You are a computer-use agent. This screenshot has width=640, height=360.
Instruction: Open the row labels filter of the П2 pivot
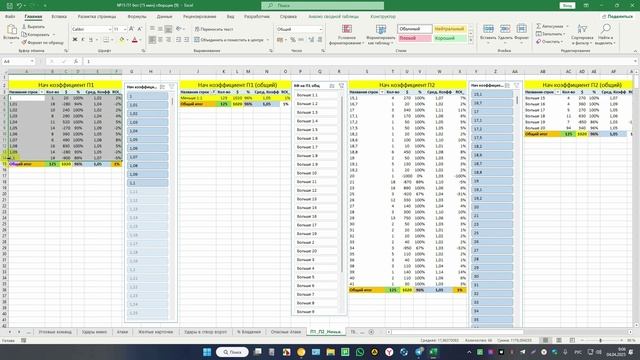pos(382,92)
